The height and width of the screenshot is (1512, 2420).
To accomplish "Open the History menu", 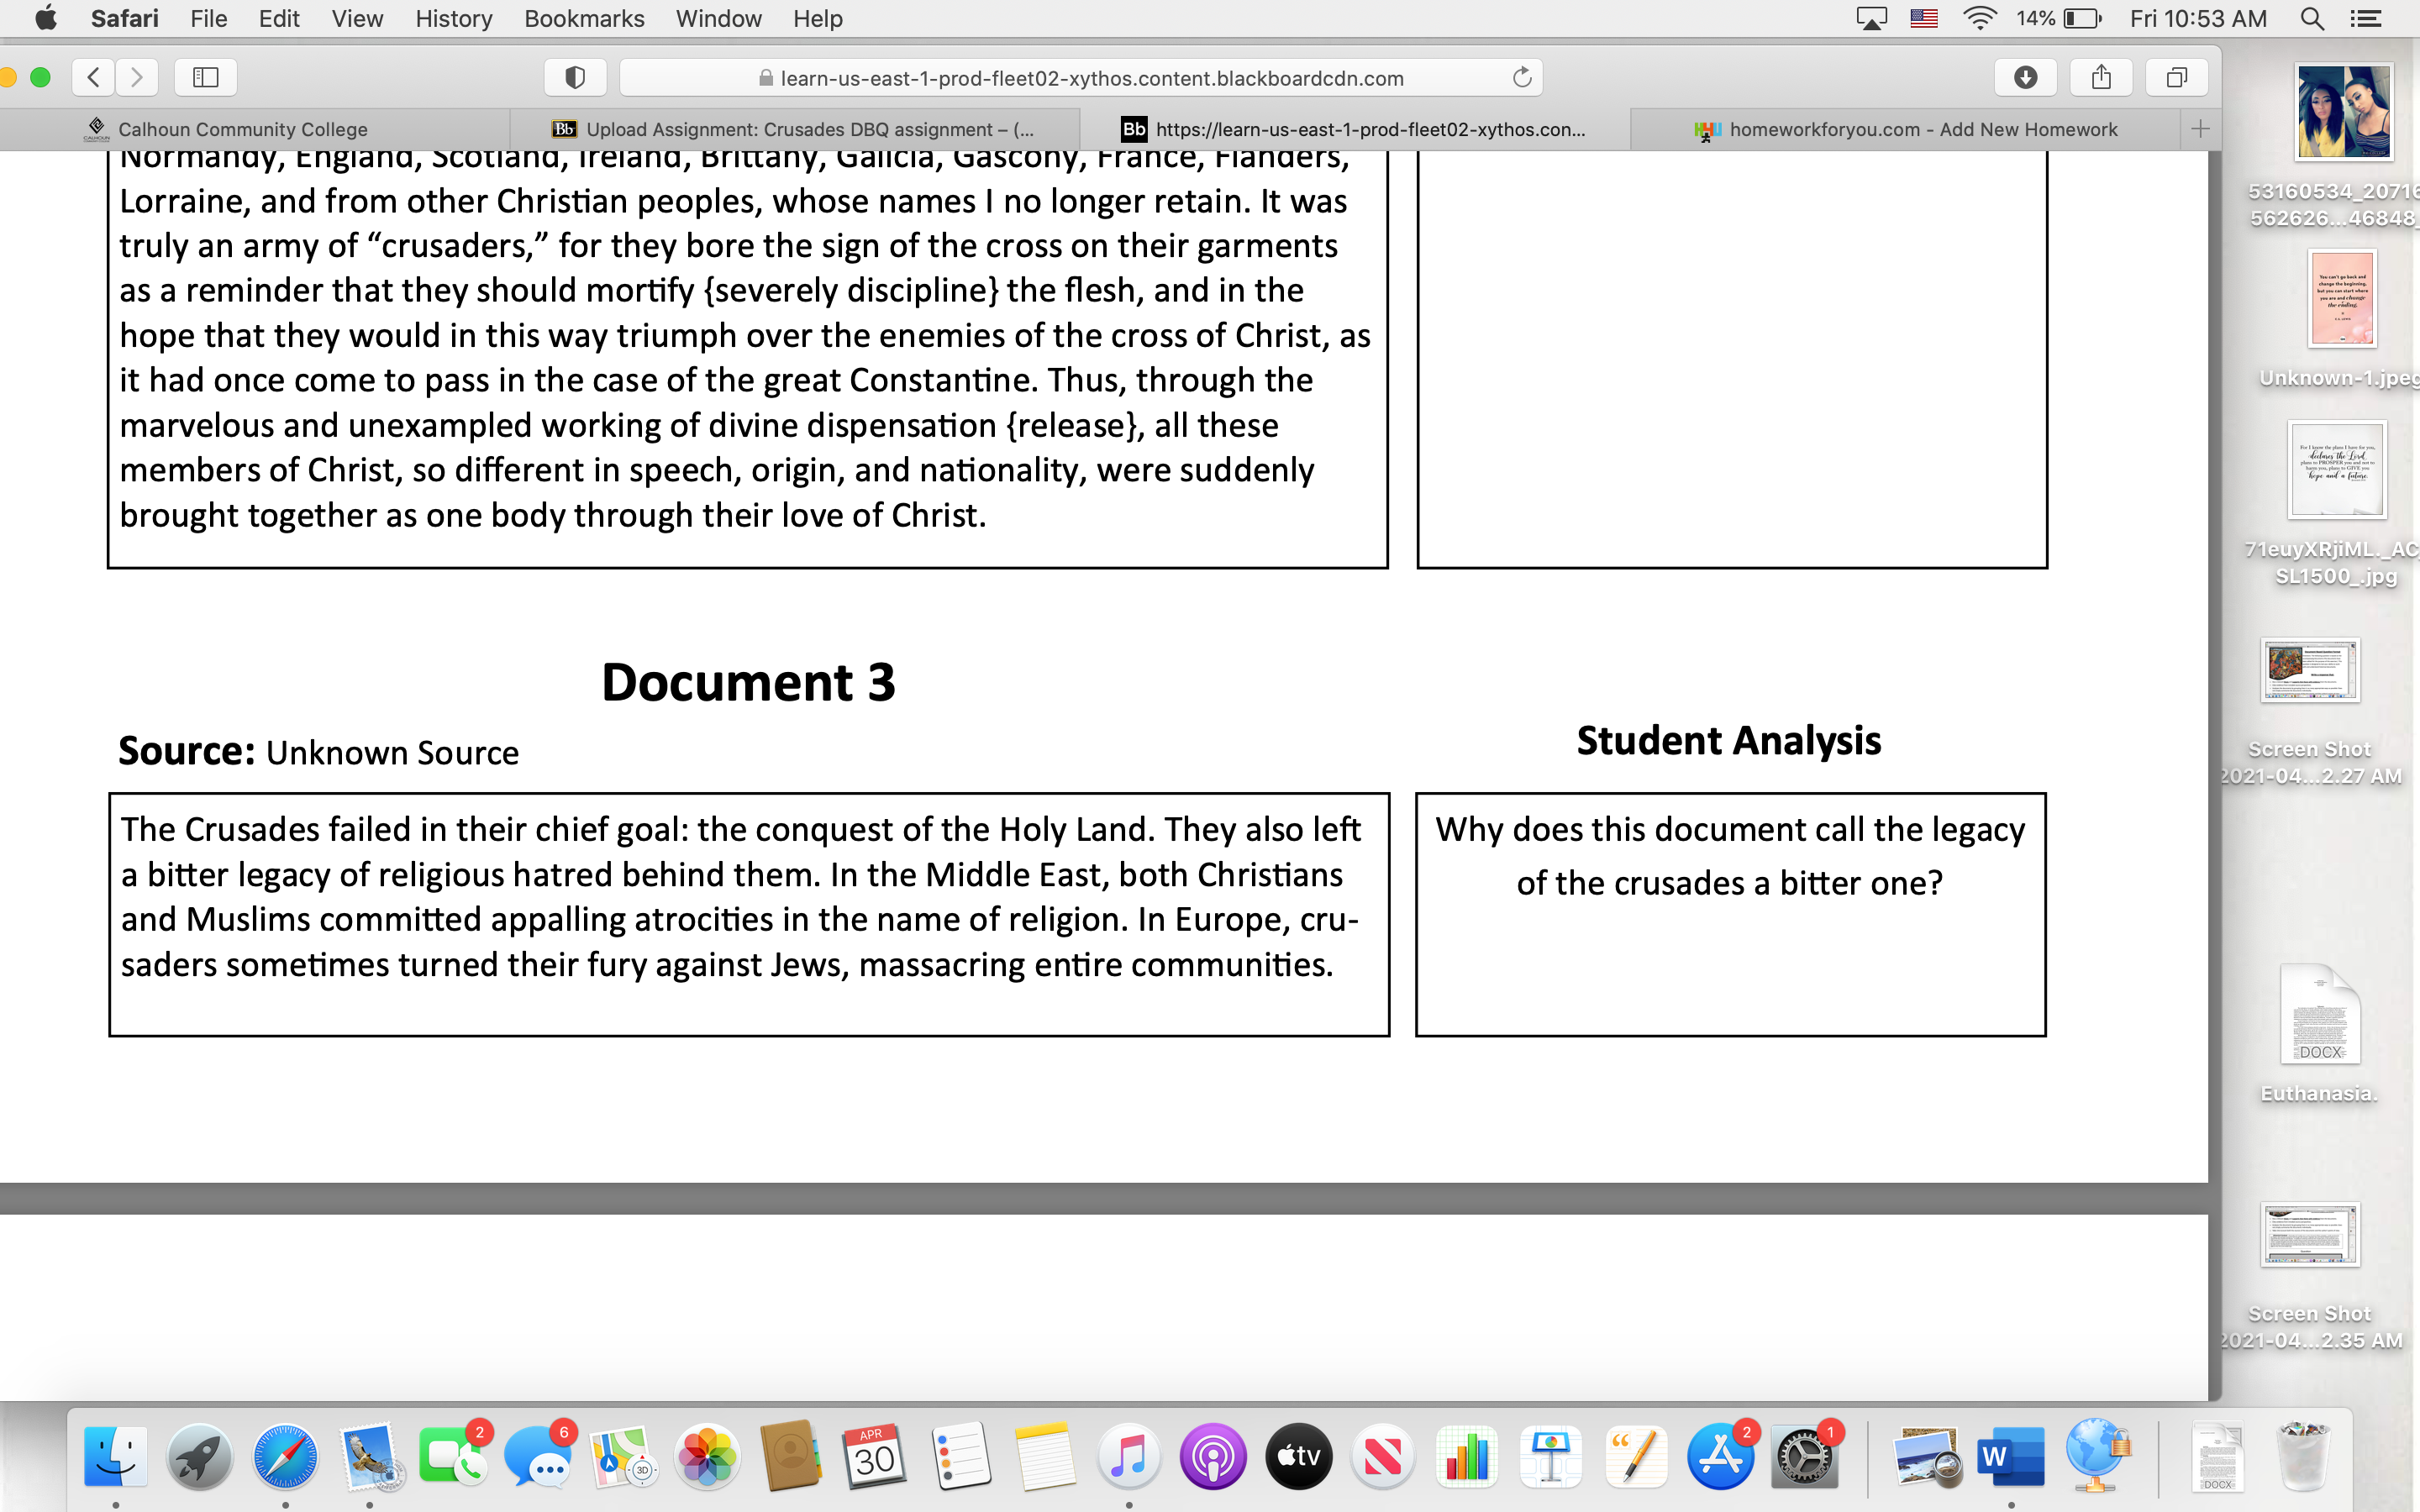I will (x=453, y=18).
